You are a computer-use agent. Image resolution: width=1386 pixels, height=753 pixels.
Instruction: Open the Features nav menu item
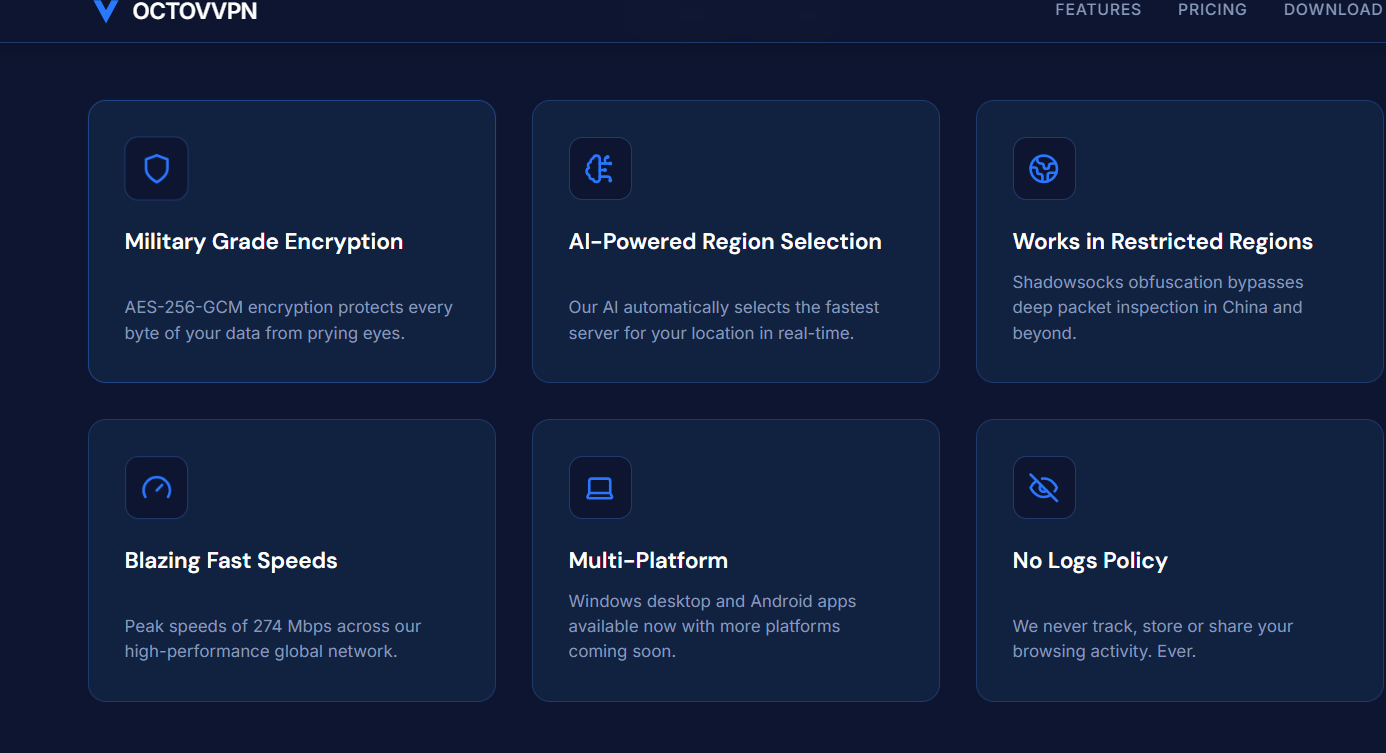pos(1098,10)
